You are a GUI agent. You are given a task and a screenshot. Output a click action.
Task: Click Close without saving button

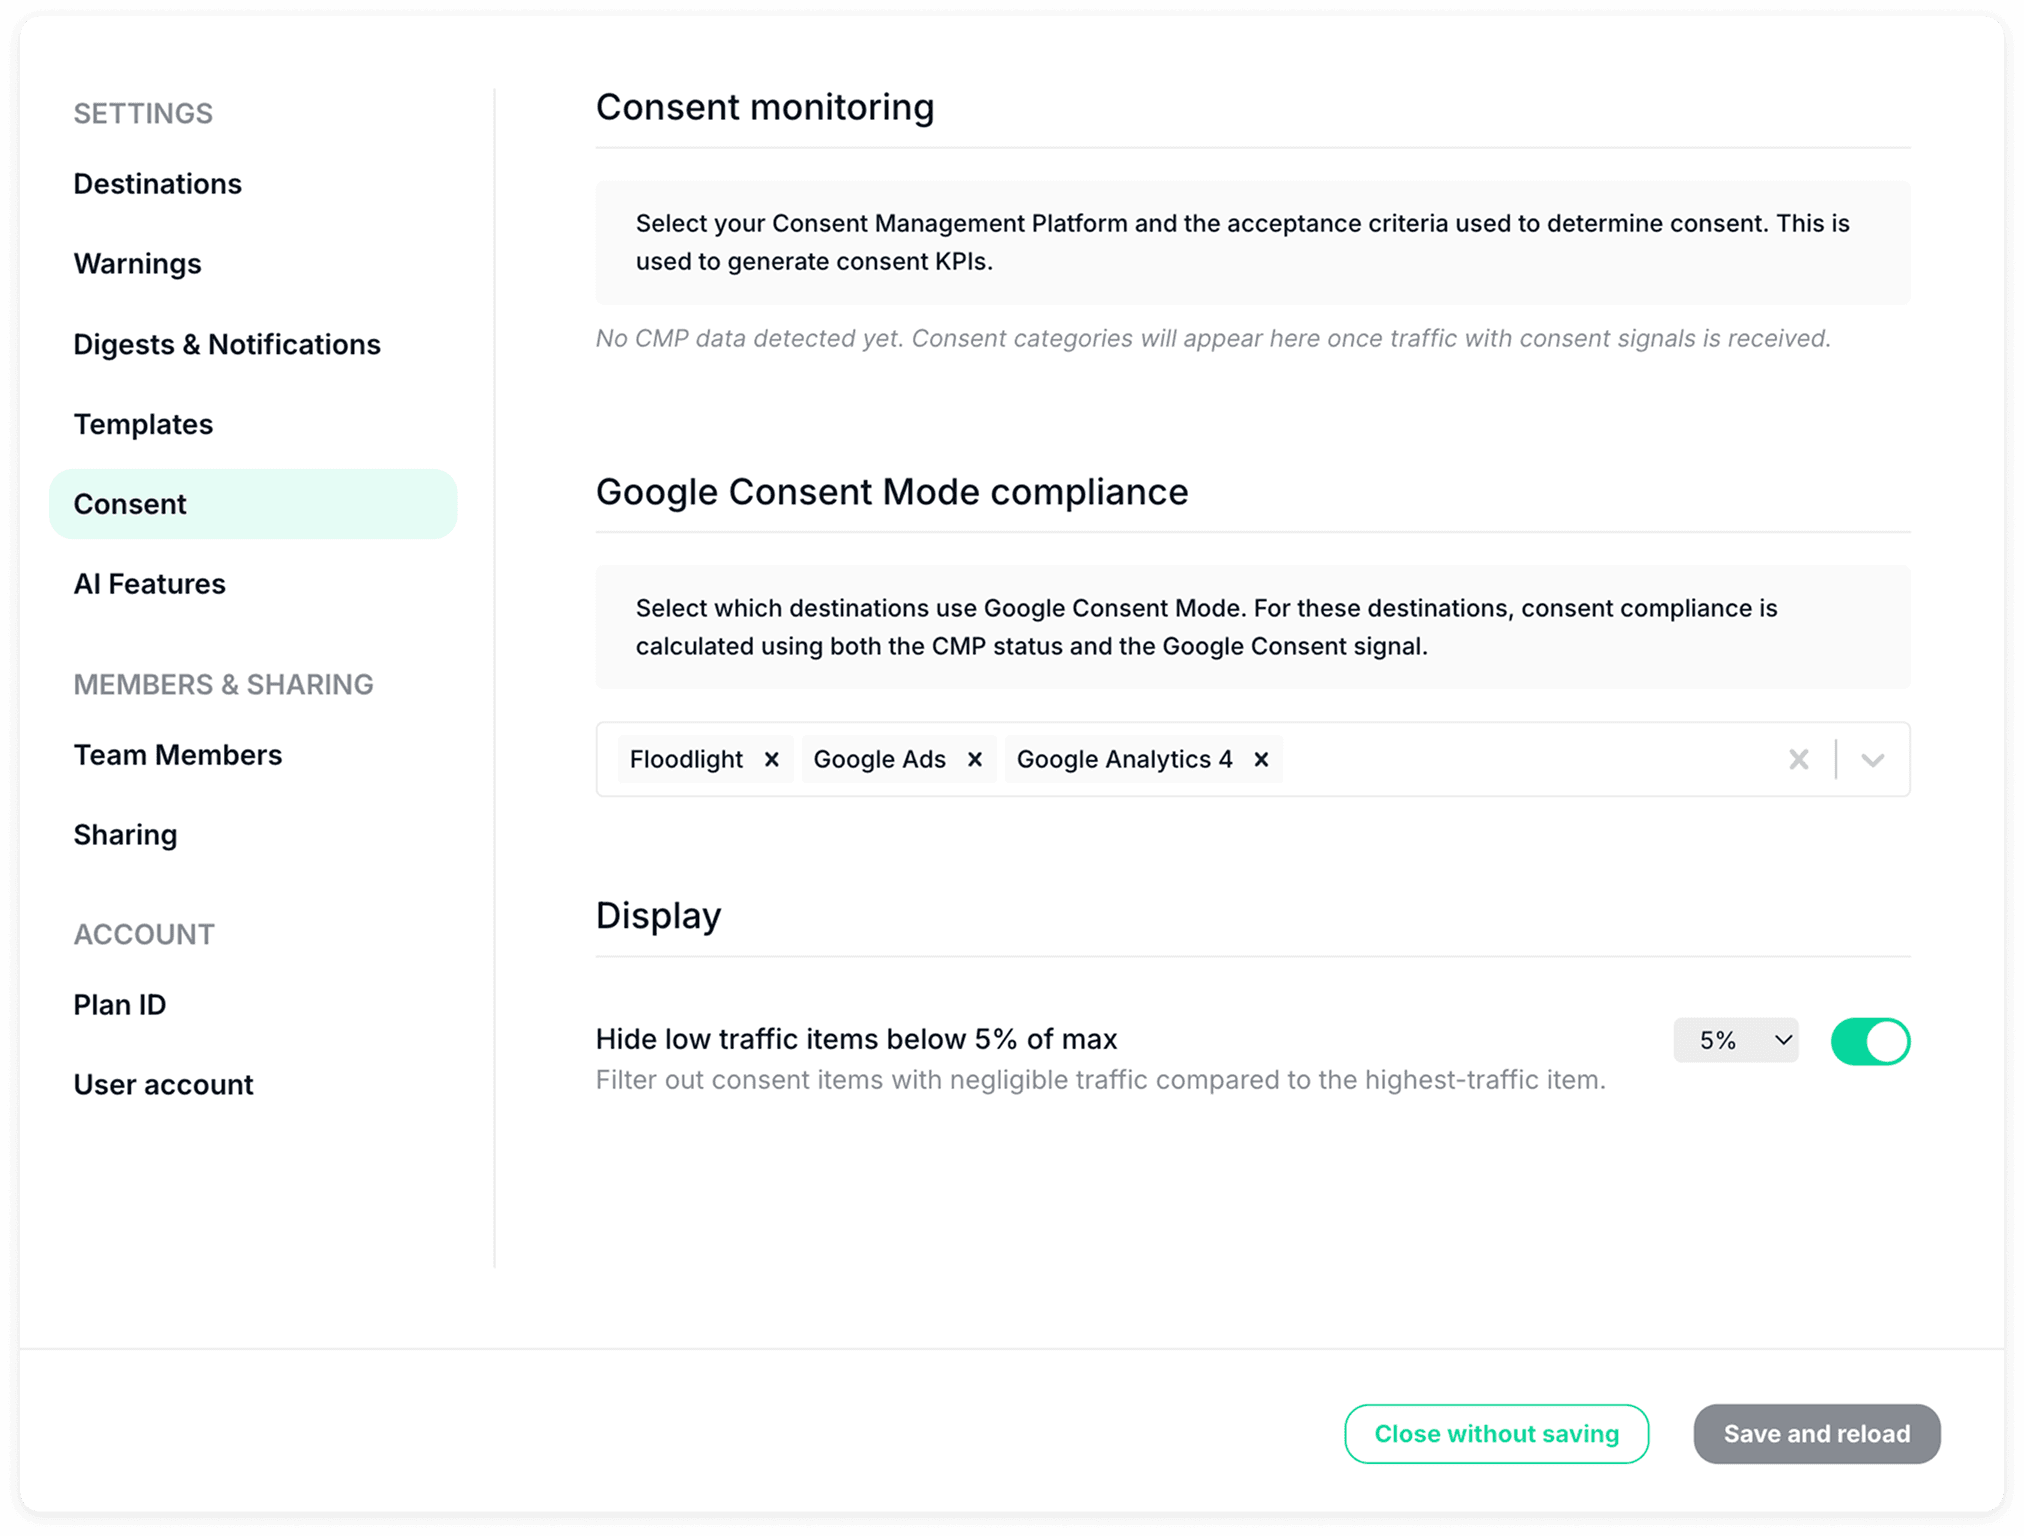[x=1496, y=1434]
